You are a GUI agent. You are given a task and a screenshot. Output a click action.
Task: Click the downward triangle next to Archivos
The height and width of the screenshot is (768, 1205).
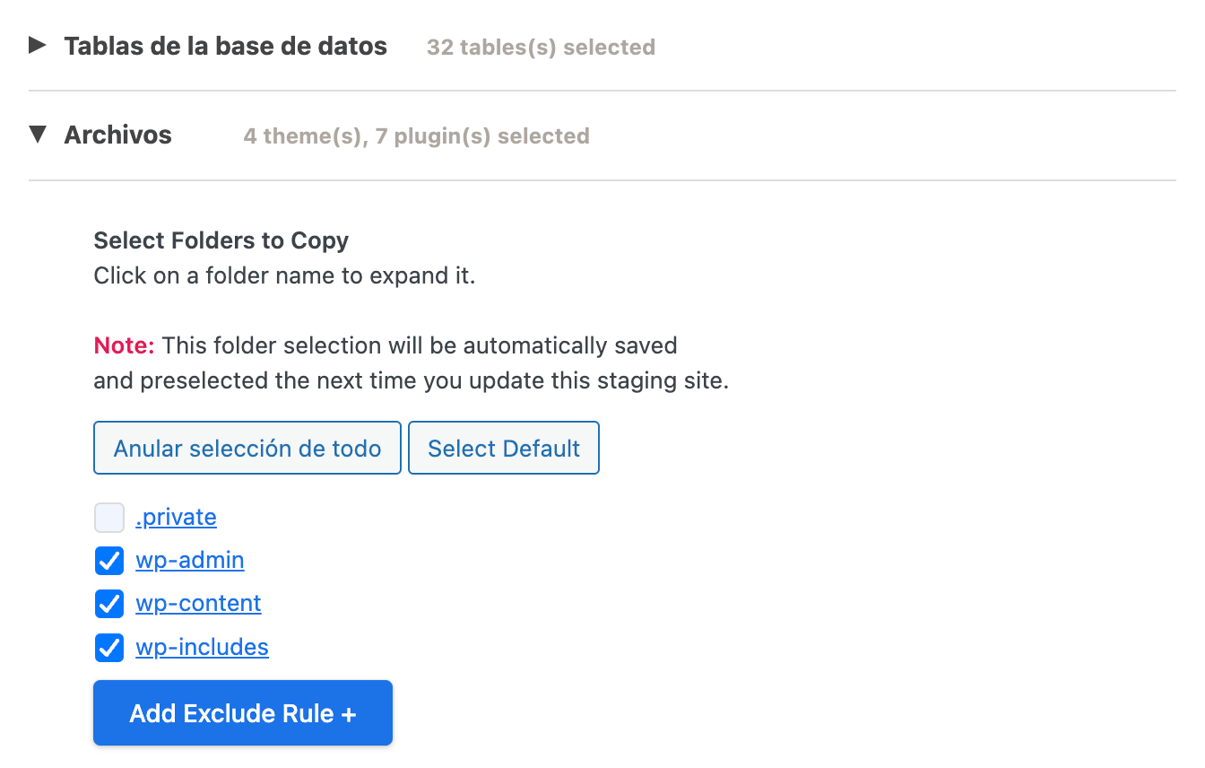[37, 135]
